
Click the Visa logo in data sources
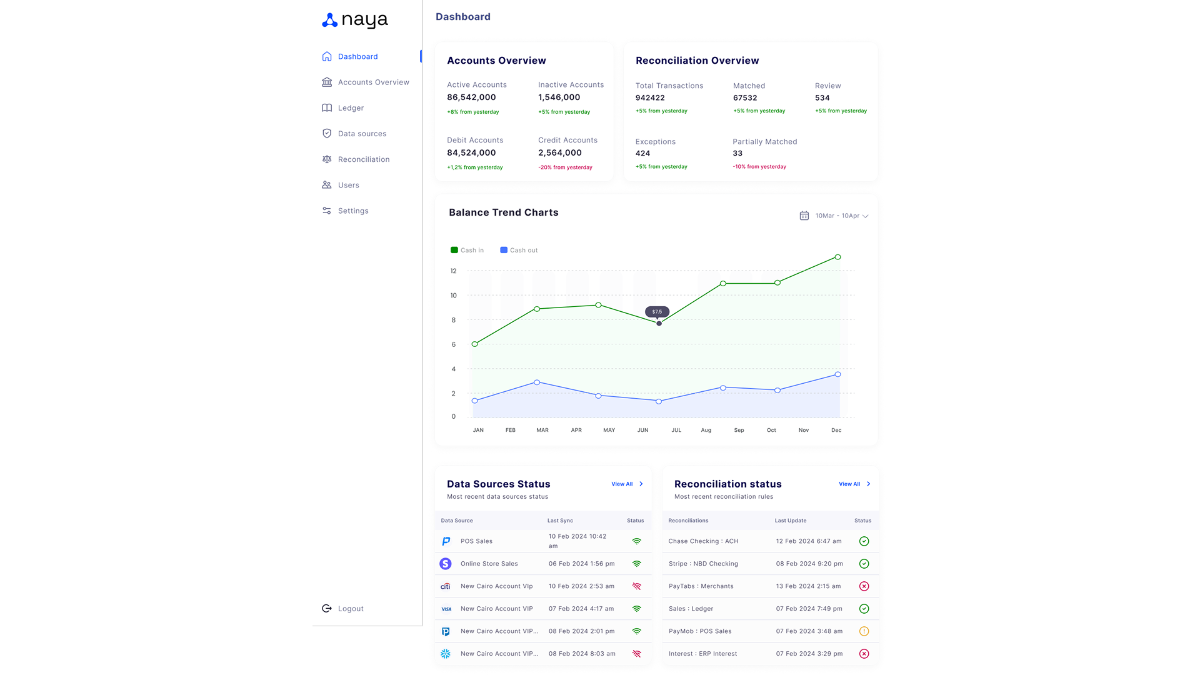click(446, 608)
